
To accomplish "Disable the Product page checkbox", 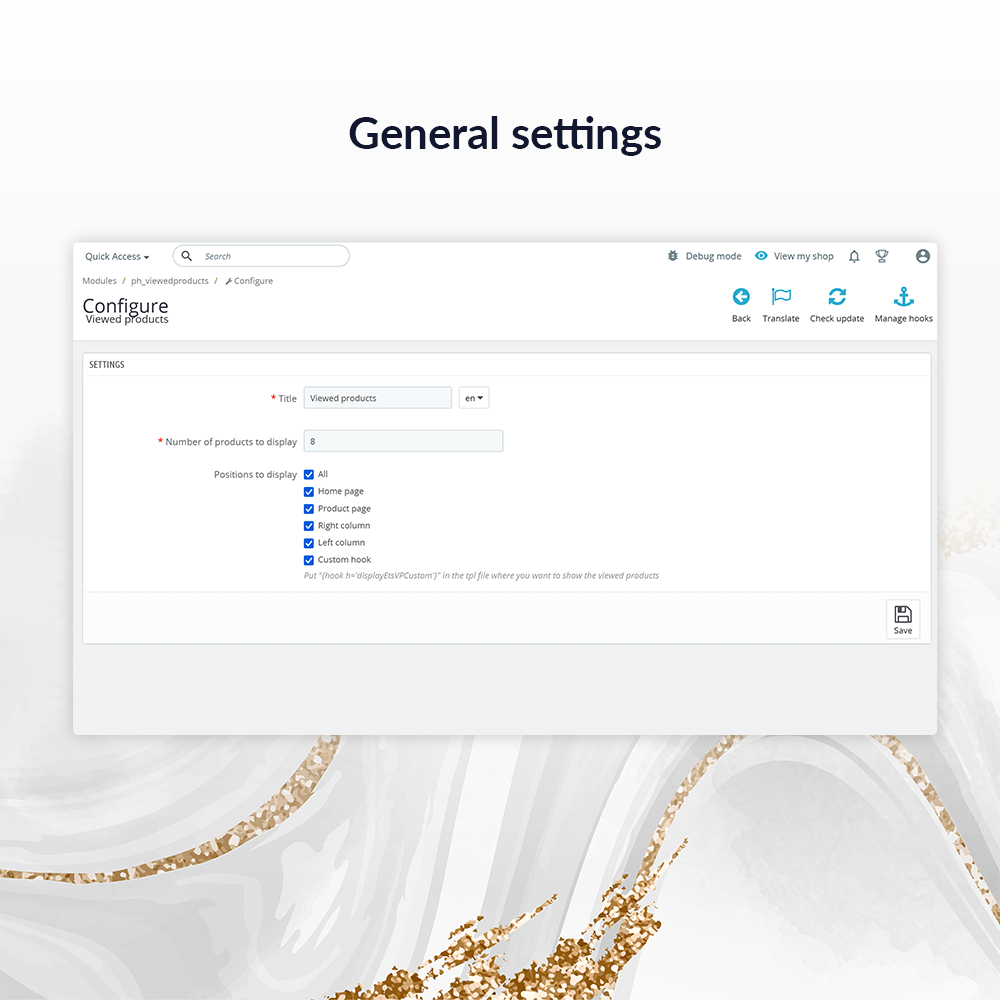I will point(309,509).
